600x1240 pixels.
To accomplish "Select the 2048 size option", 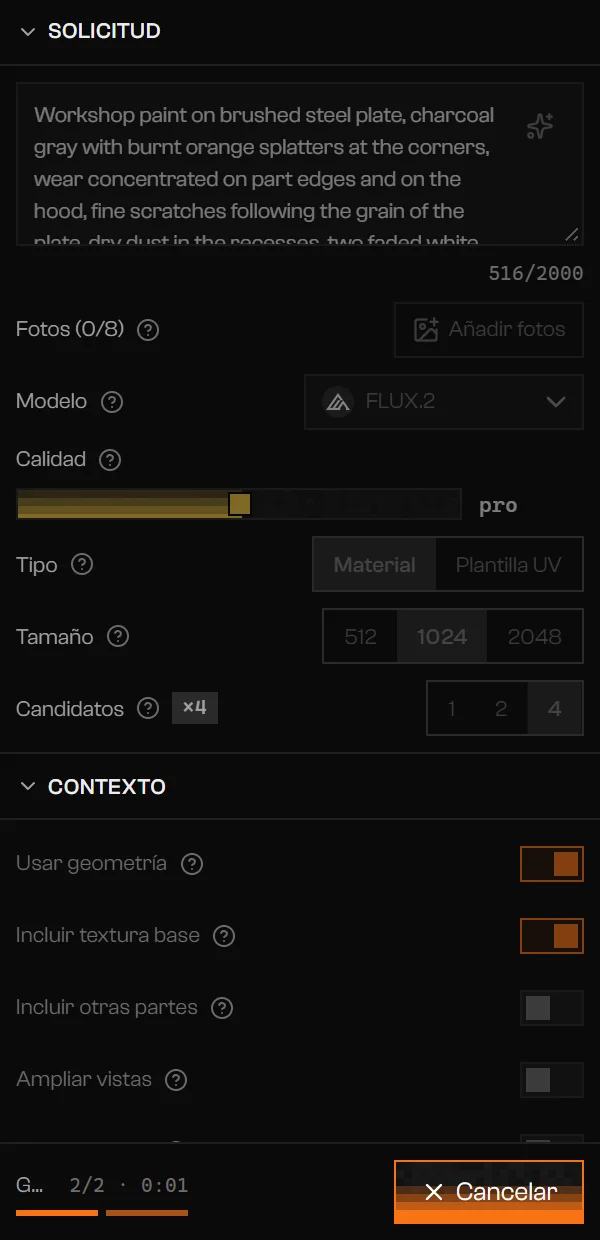I will 534,636.
